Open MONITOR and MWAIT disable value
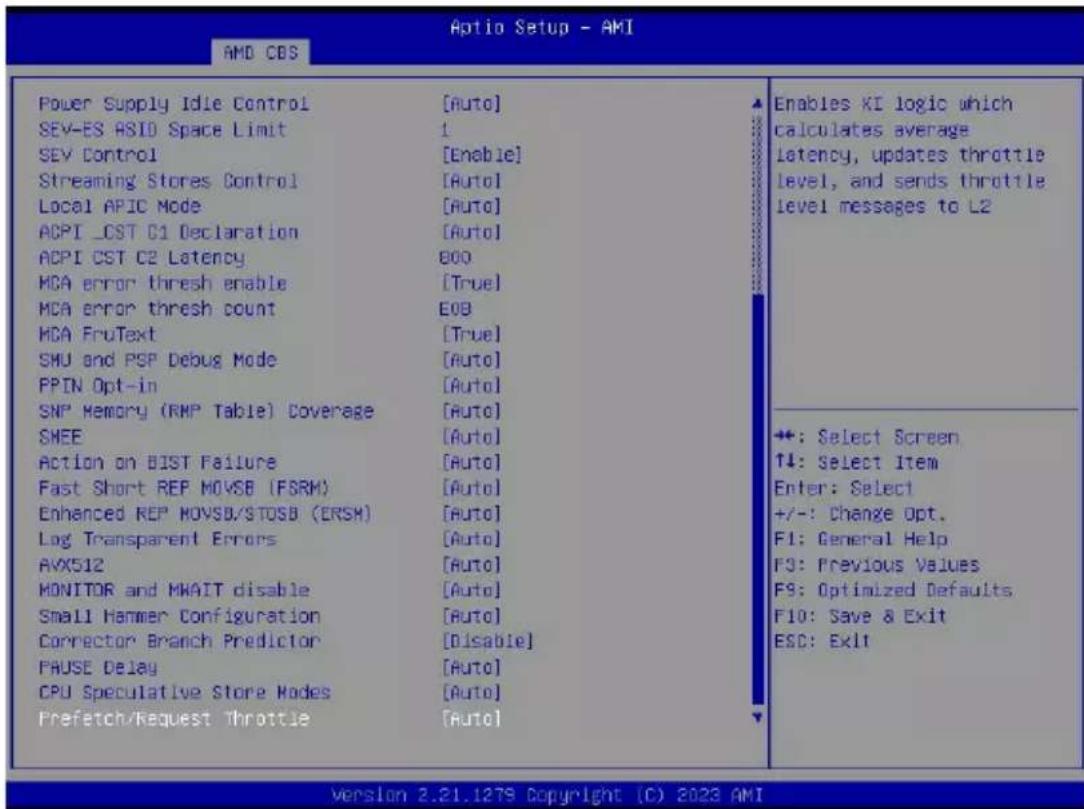1084x809 pixels. 471,590
